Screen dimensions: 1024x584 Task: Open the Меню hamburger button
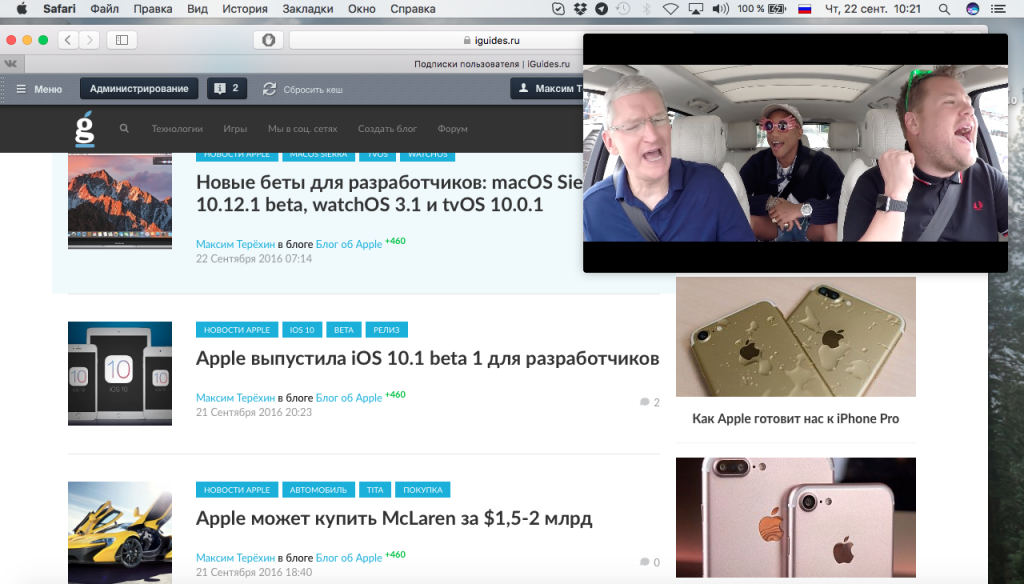(x=39, y=89)
